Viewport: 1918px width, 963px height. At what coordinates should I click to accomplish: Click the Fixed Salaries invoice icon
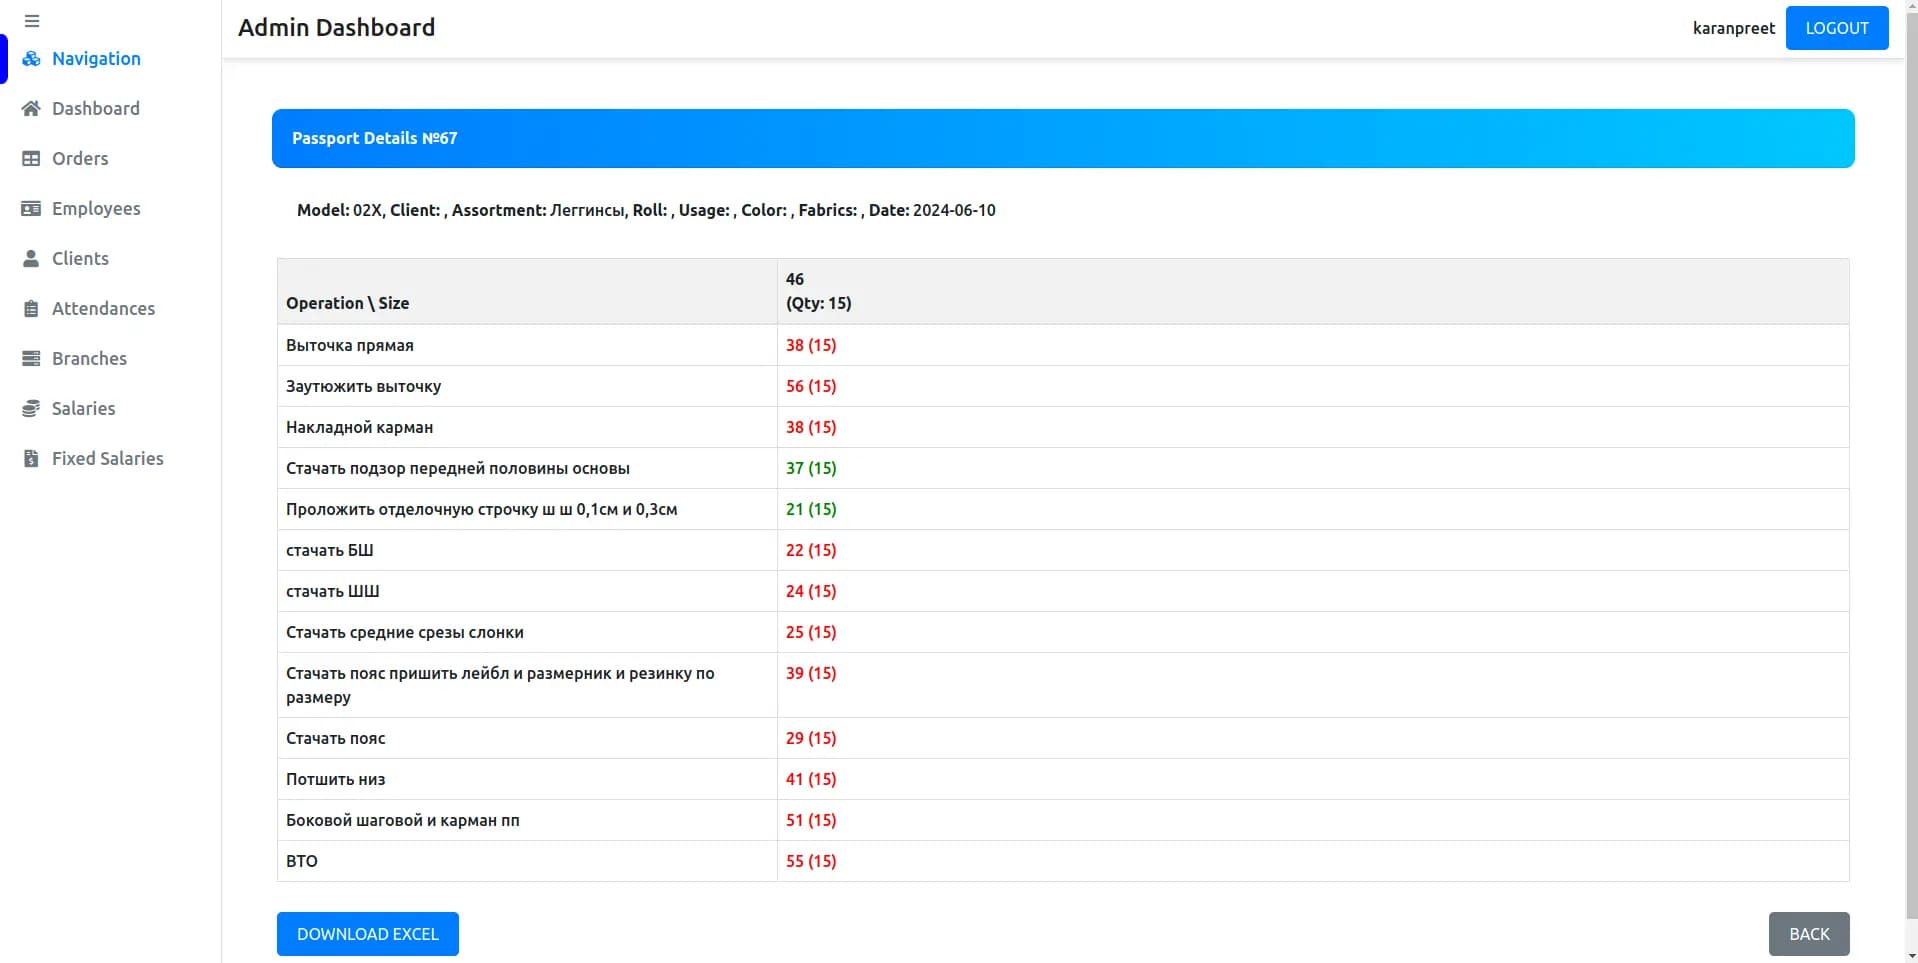pos(31,459)
